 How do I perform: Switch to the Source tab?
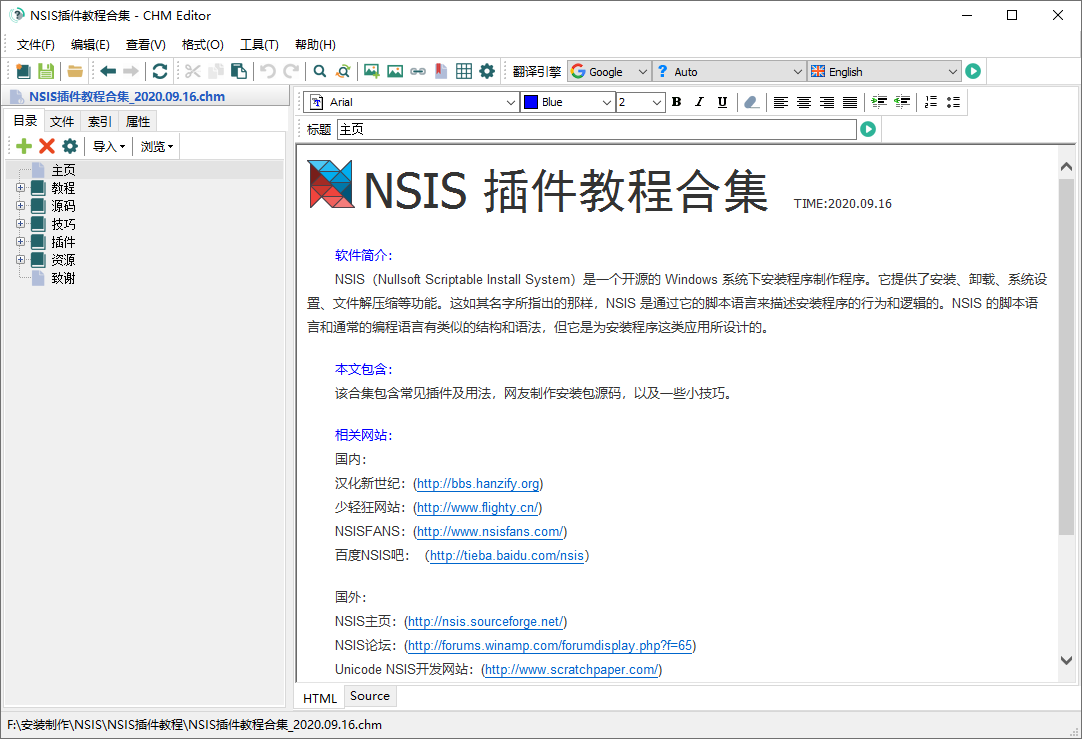[370, 696]
